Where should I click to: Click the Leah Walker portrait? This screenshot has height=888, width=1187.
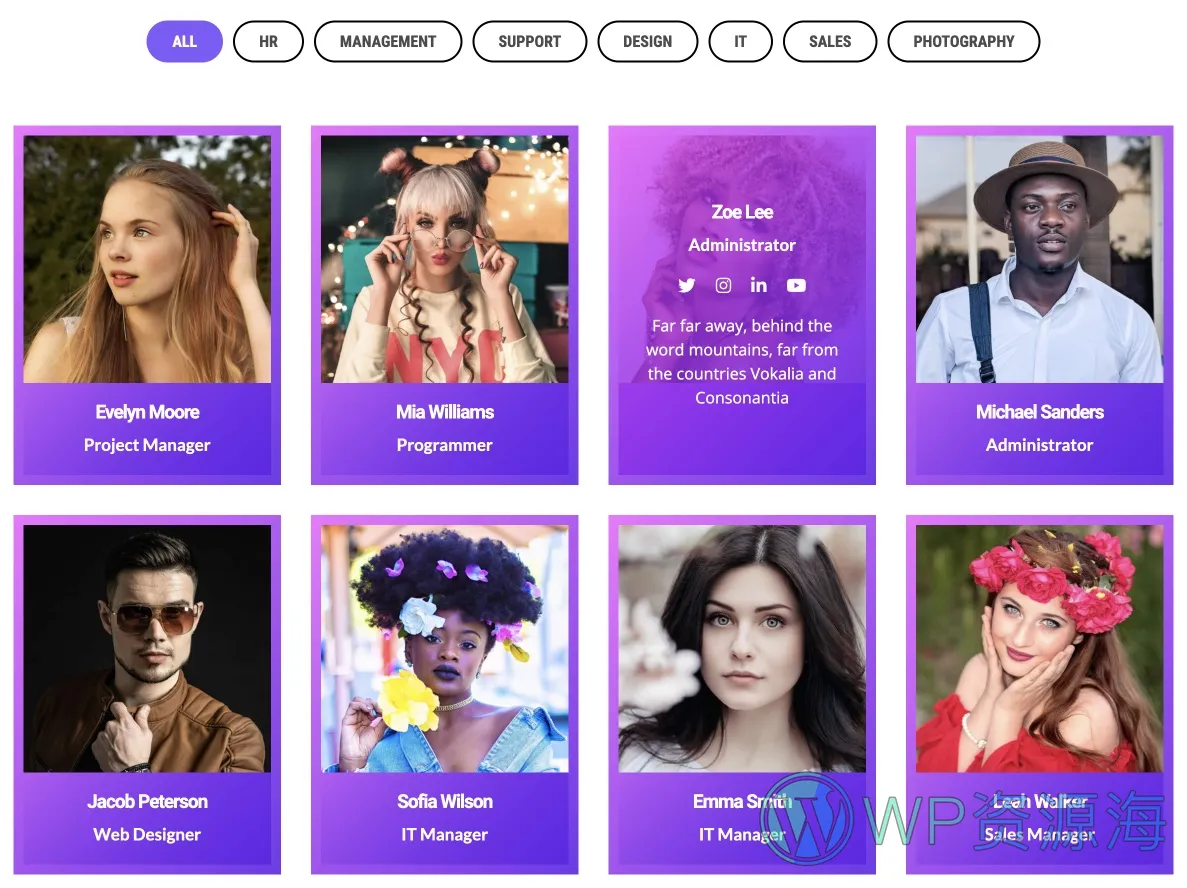[1039, 649]
